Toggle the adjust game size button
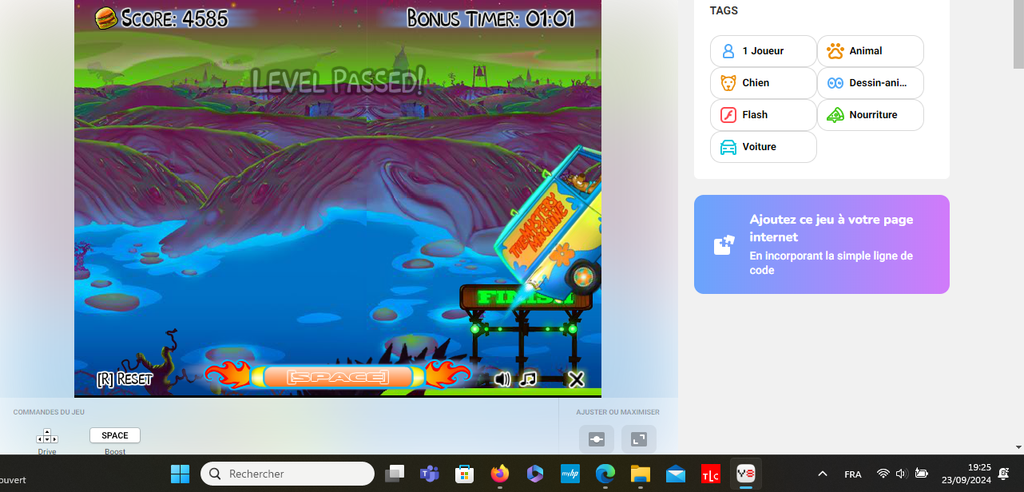The height and width of the screenshot is (492, 1024). 596,439
